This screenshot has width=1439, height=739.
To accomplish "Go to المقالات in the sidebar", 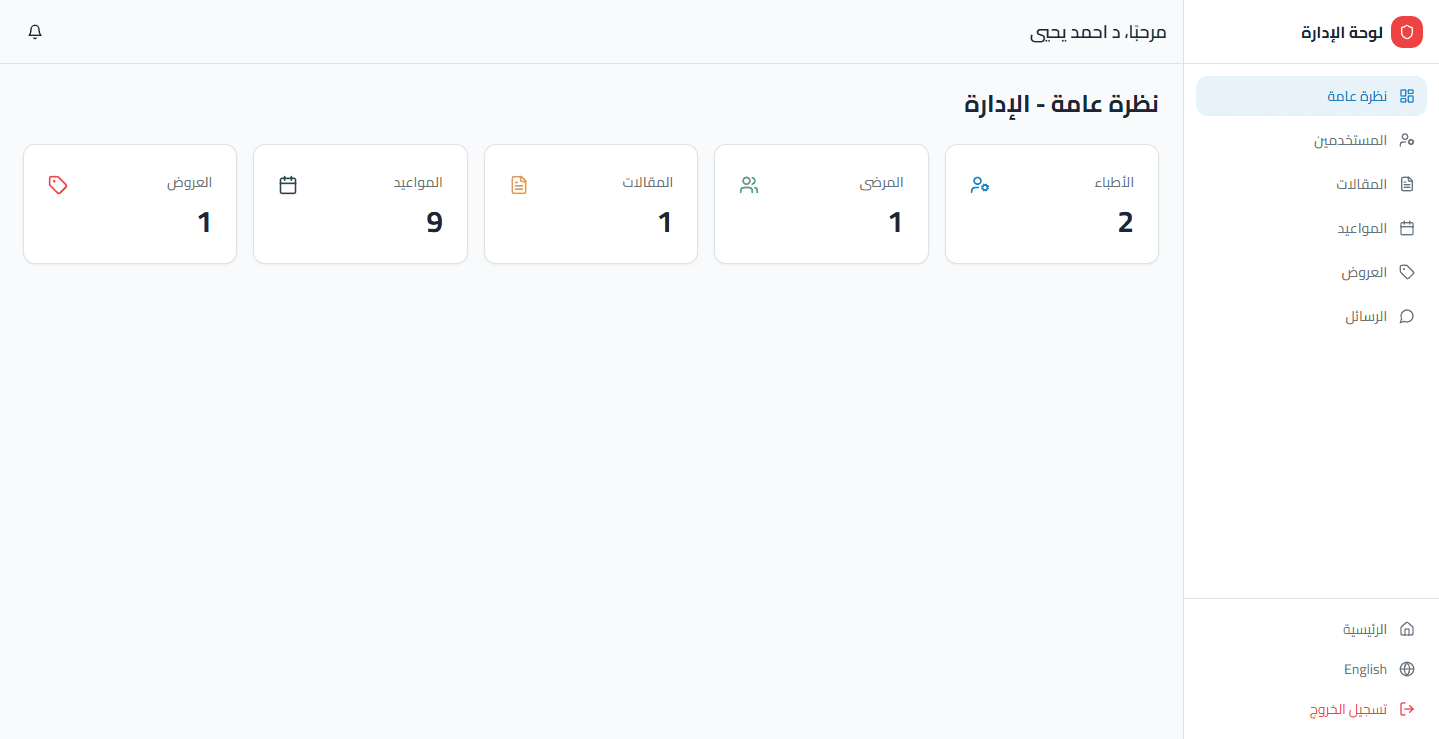I will 1311,184.
